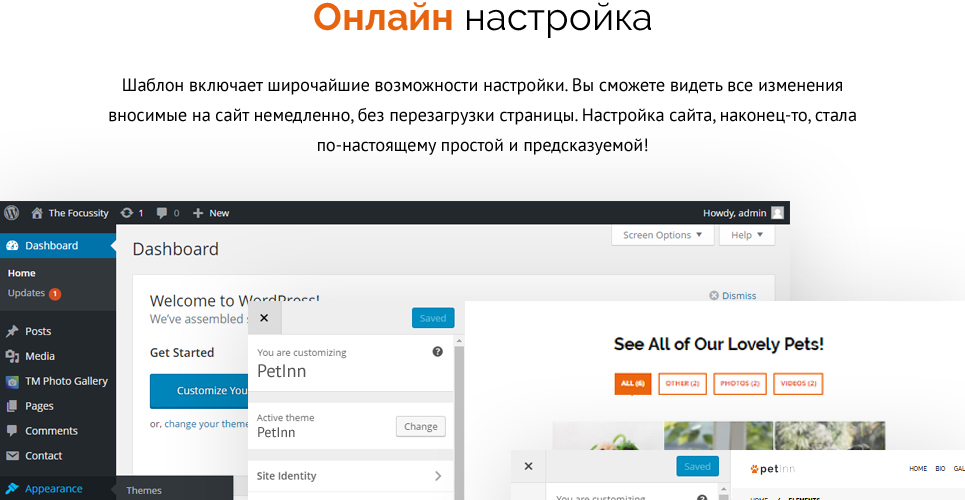
Task: Click the Welcome to WordPress! heading
Action: (234, 300)
